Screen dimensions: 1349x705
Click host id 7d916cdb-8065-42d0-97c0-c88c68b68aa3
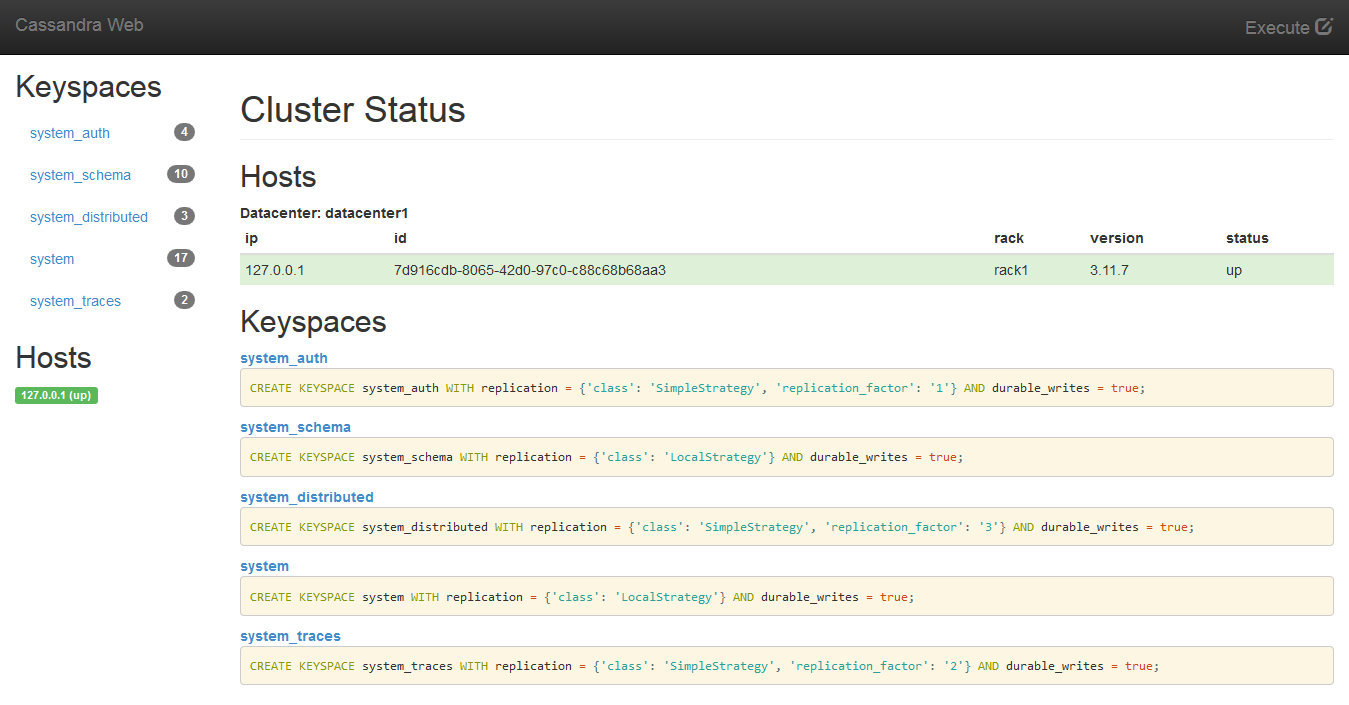tap(530, 270)
